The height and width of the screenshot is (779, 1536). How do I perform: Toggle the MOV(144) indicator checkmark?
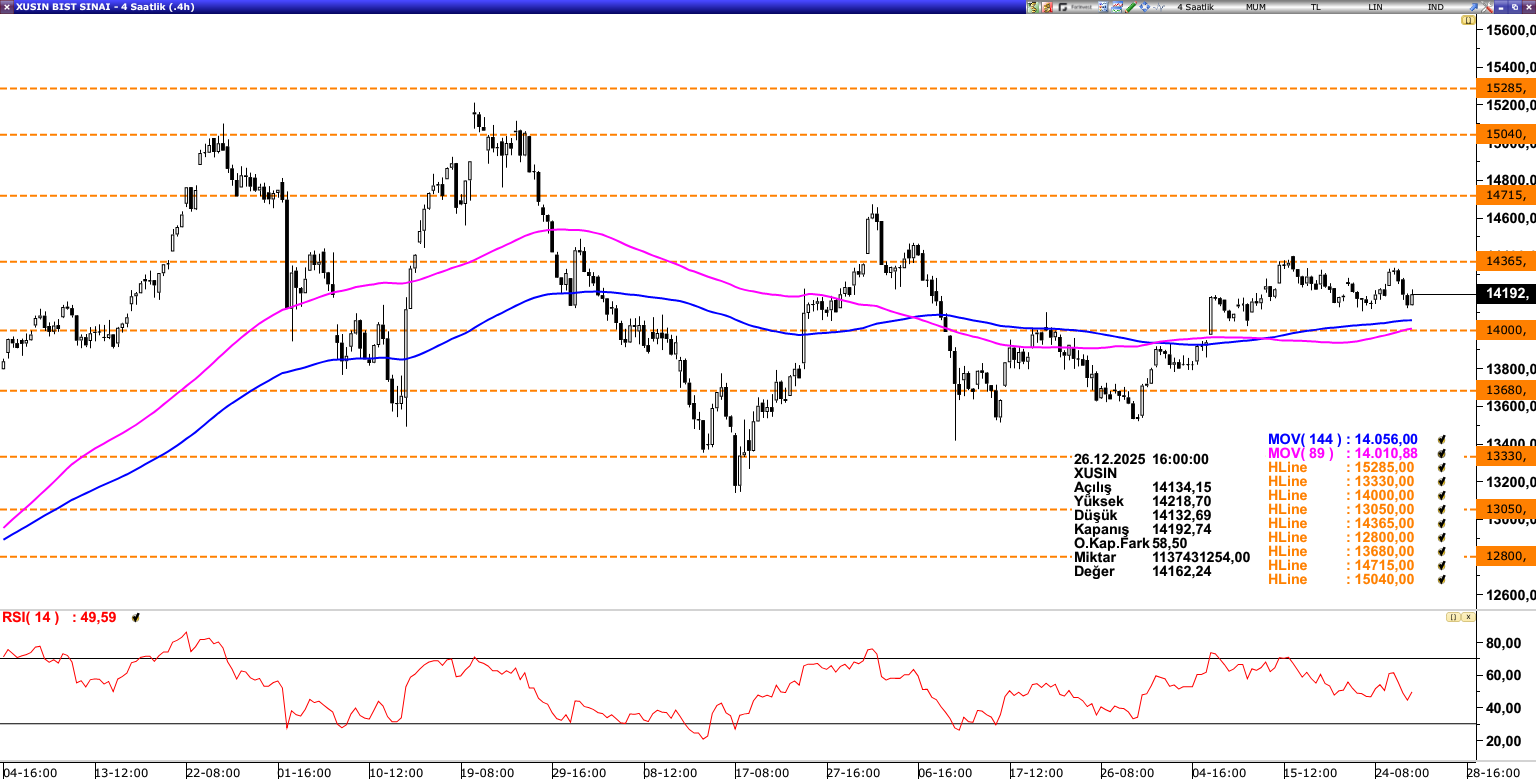[1441, 439]
